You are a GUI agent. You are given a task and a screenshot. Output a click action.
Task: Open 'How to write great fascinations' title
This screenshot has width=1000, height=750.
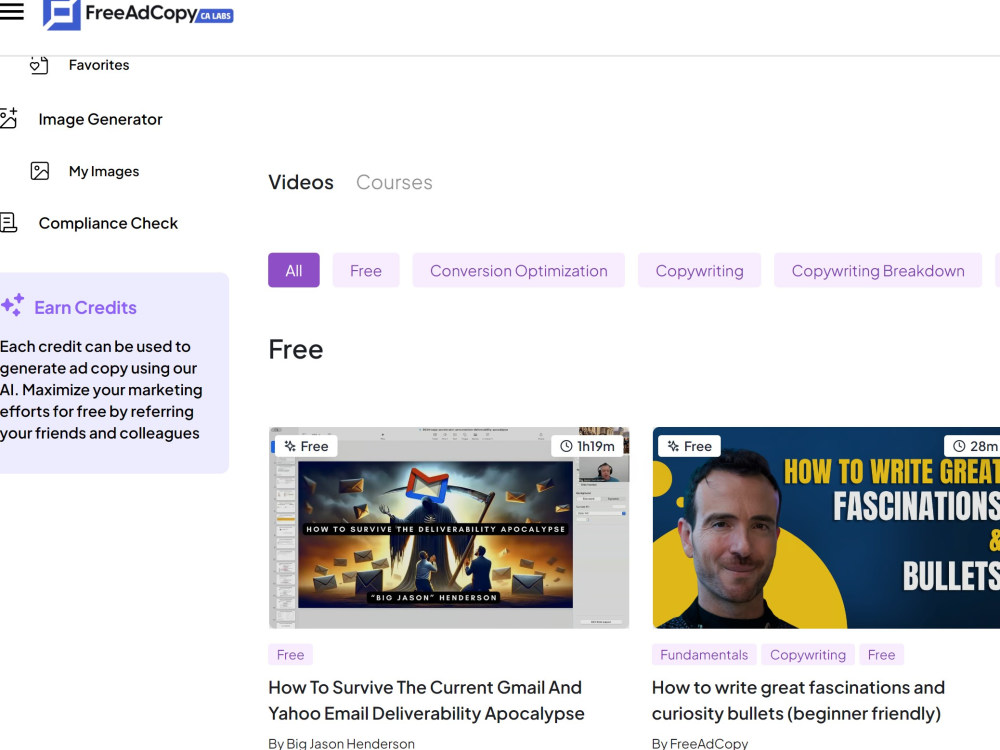tap(798, 700)
